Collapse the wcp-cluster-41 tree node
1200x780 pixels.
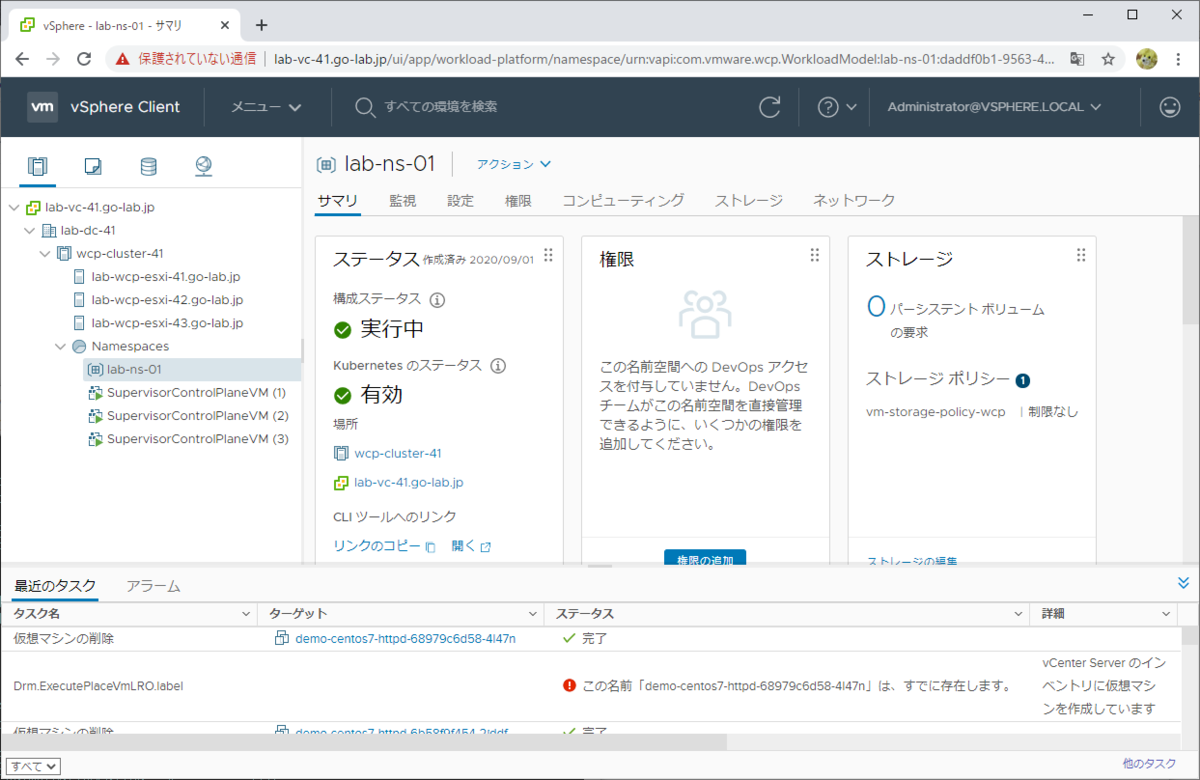pyautogui.click(x=44, y=253)
